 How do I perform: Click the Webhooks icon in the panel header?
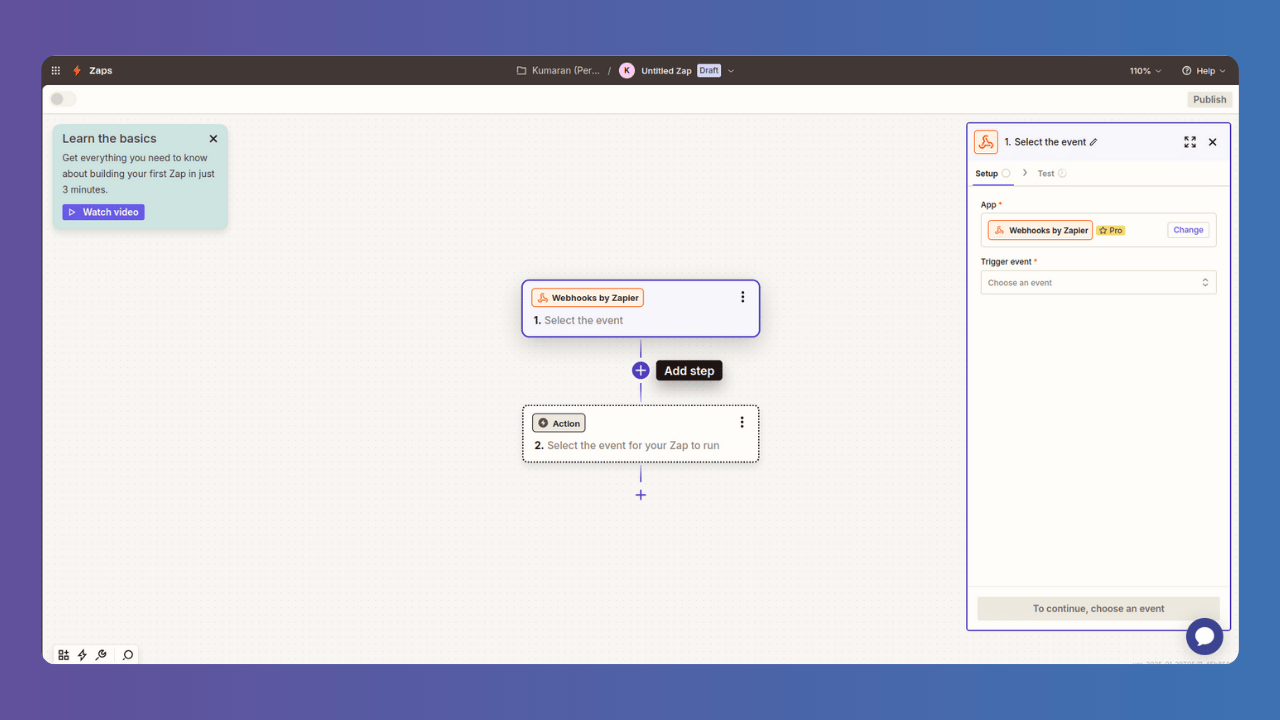click(x=986, y=142)
